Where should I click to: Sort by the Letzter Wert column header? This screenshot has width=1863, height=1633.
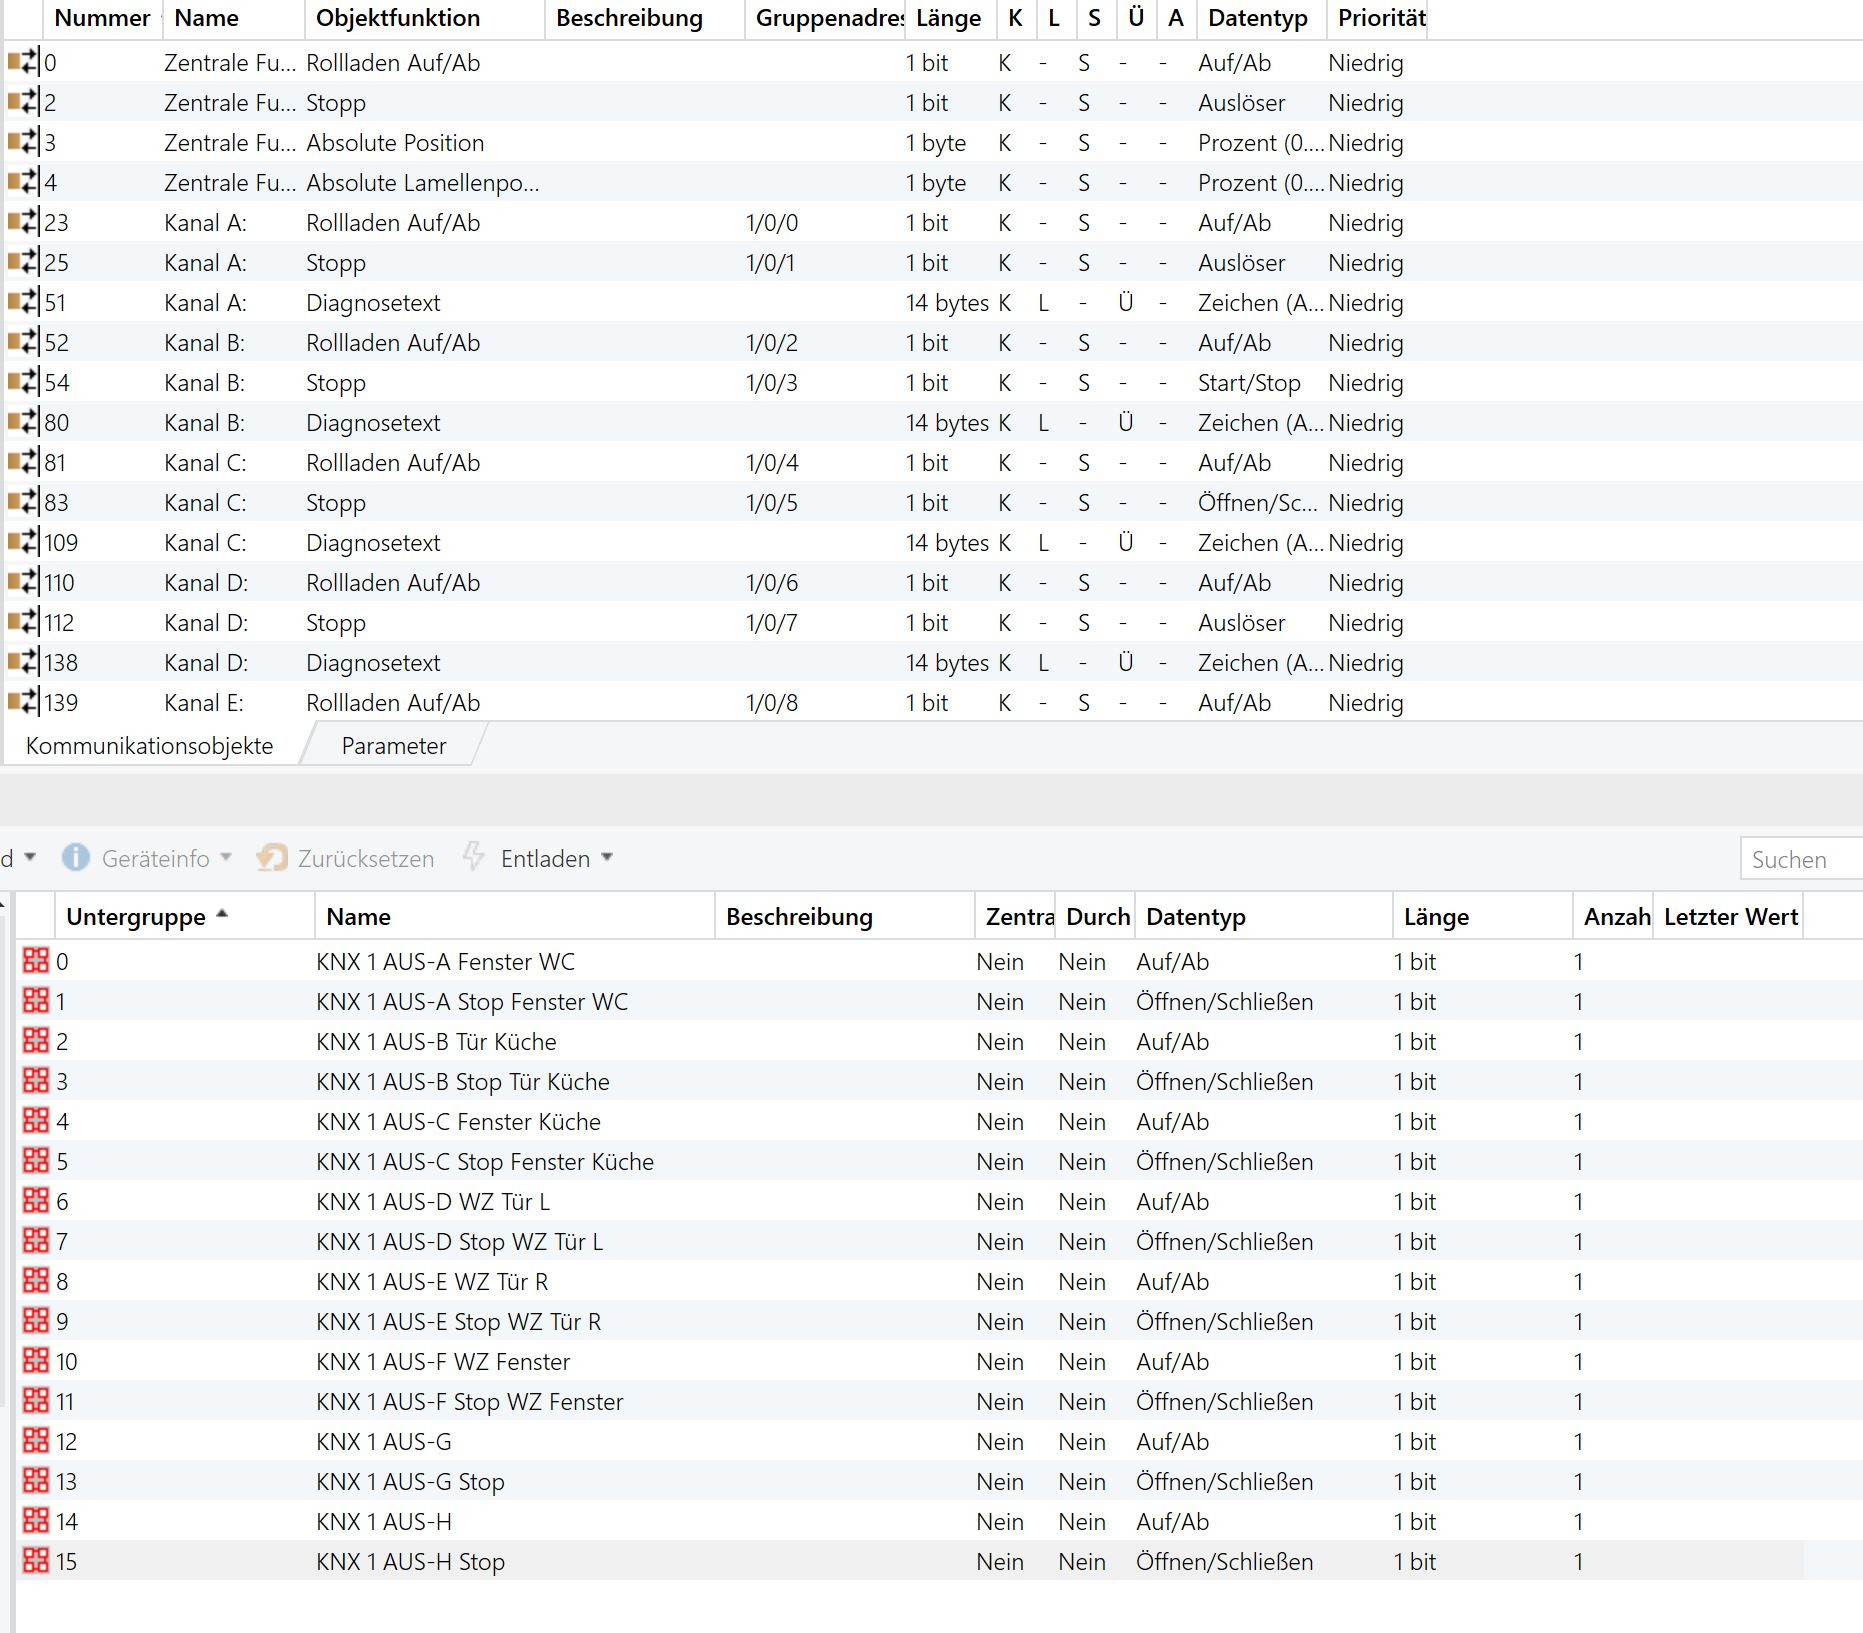(x=1730, y=917)
